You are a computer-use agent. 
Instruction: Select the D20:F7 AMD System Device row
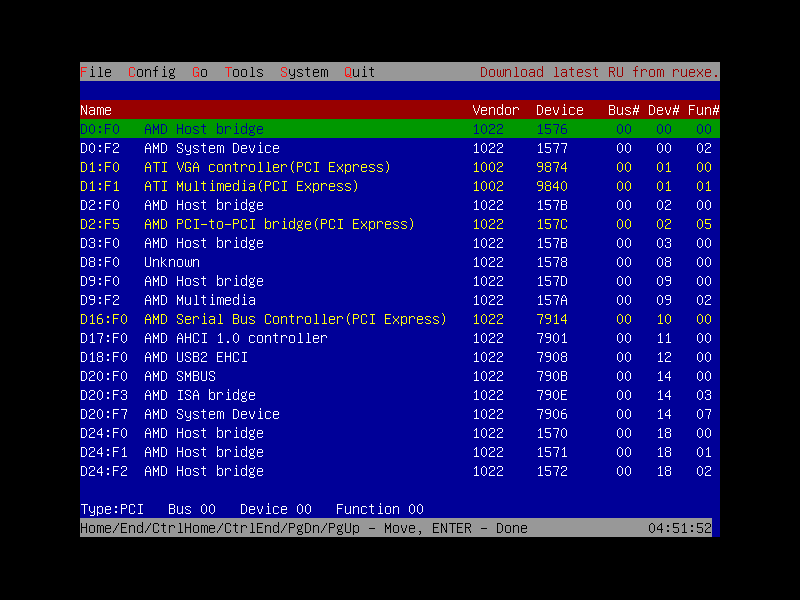click(400, 414)
